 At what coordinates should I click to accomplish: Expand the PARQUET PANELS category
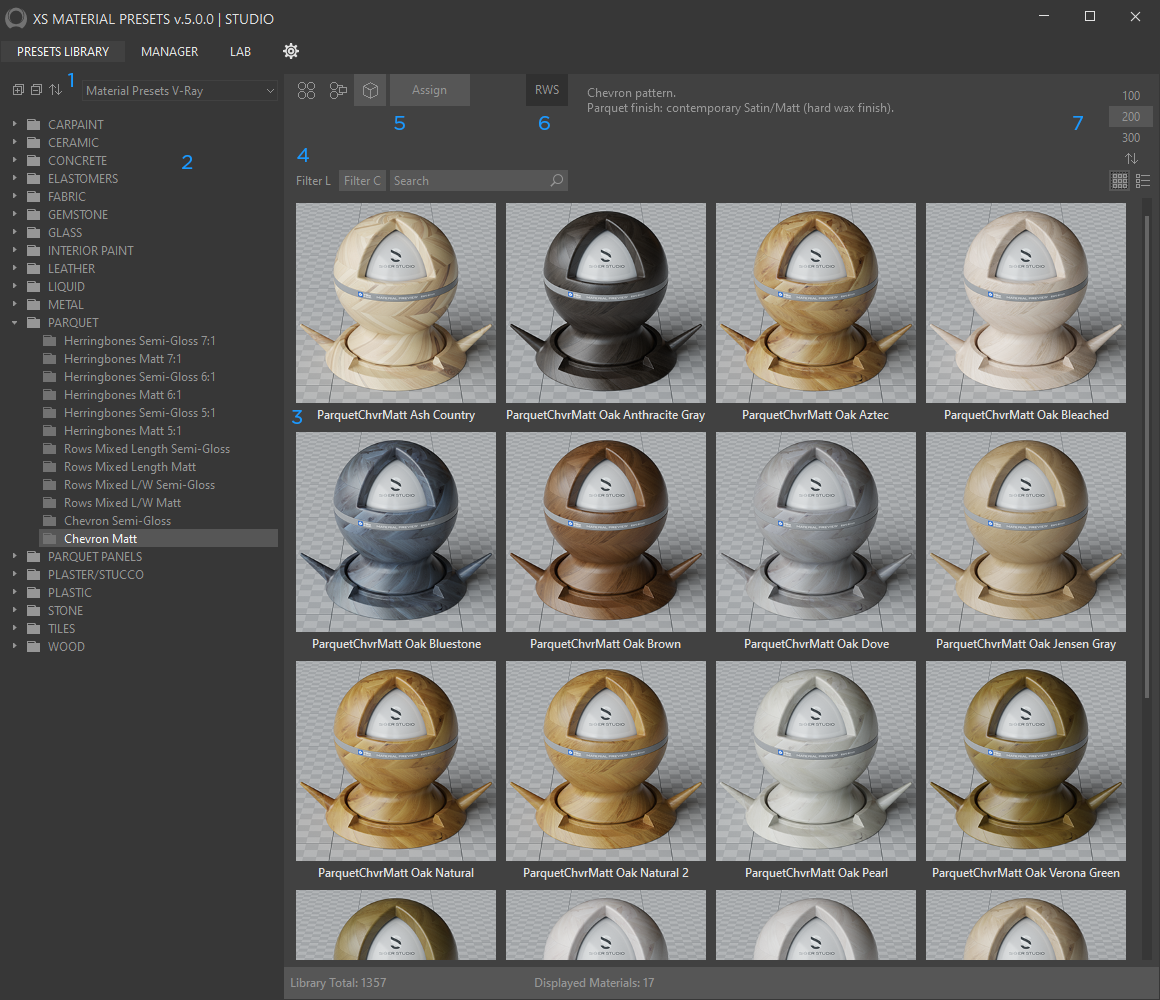[x=14, y=556]
